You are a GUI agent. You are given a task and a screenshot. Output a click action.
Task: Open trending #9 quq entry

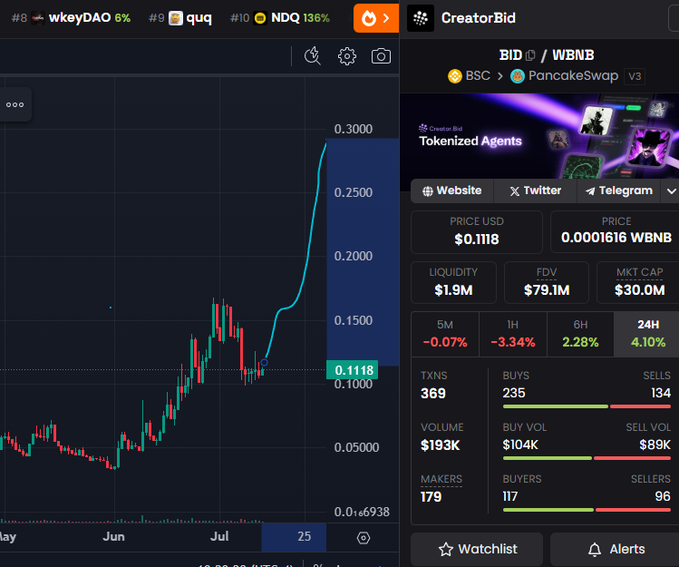click(x=180, y=18)
